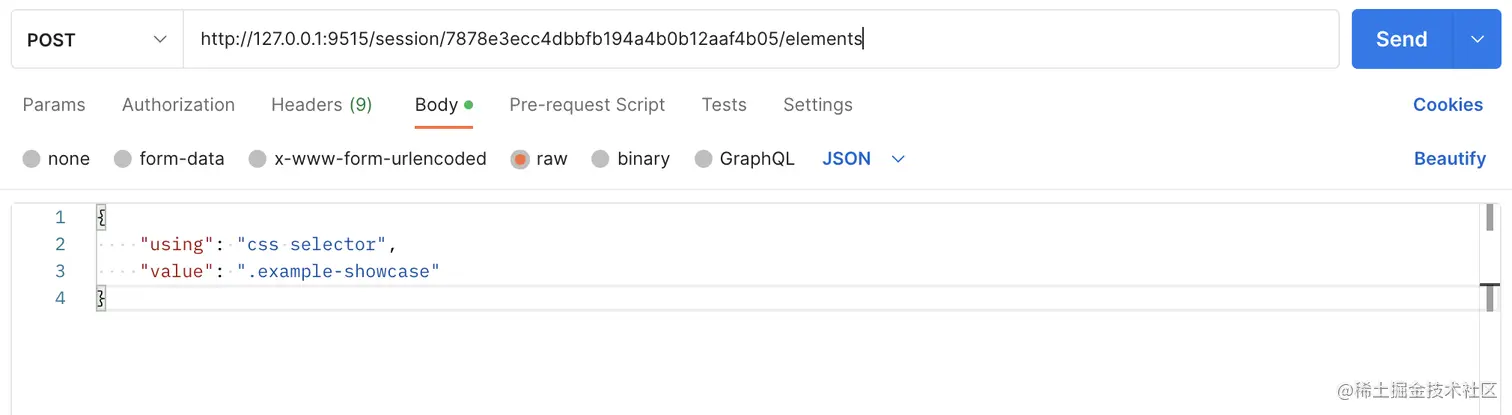The height and width of the screenshot is (415, 1512).
Task: Click the Send button
Action: (1400, 40)
